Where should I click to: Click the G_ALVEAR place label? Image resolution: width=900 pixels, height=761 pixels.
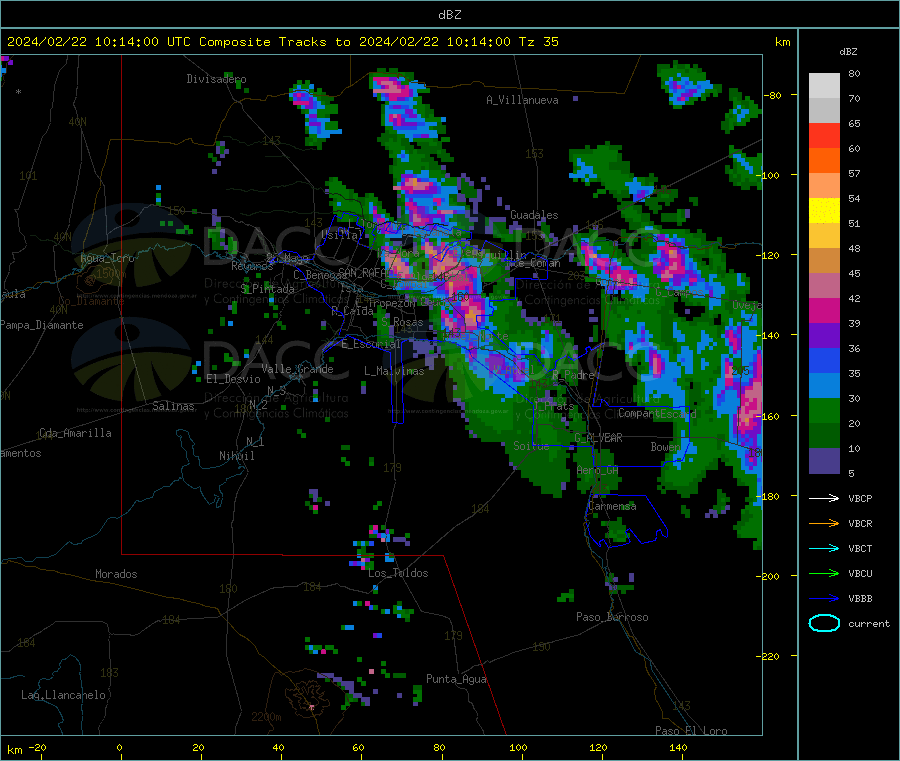click(598, 438)
